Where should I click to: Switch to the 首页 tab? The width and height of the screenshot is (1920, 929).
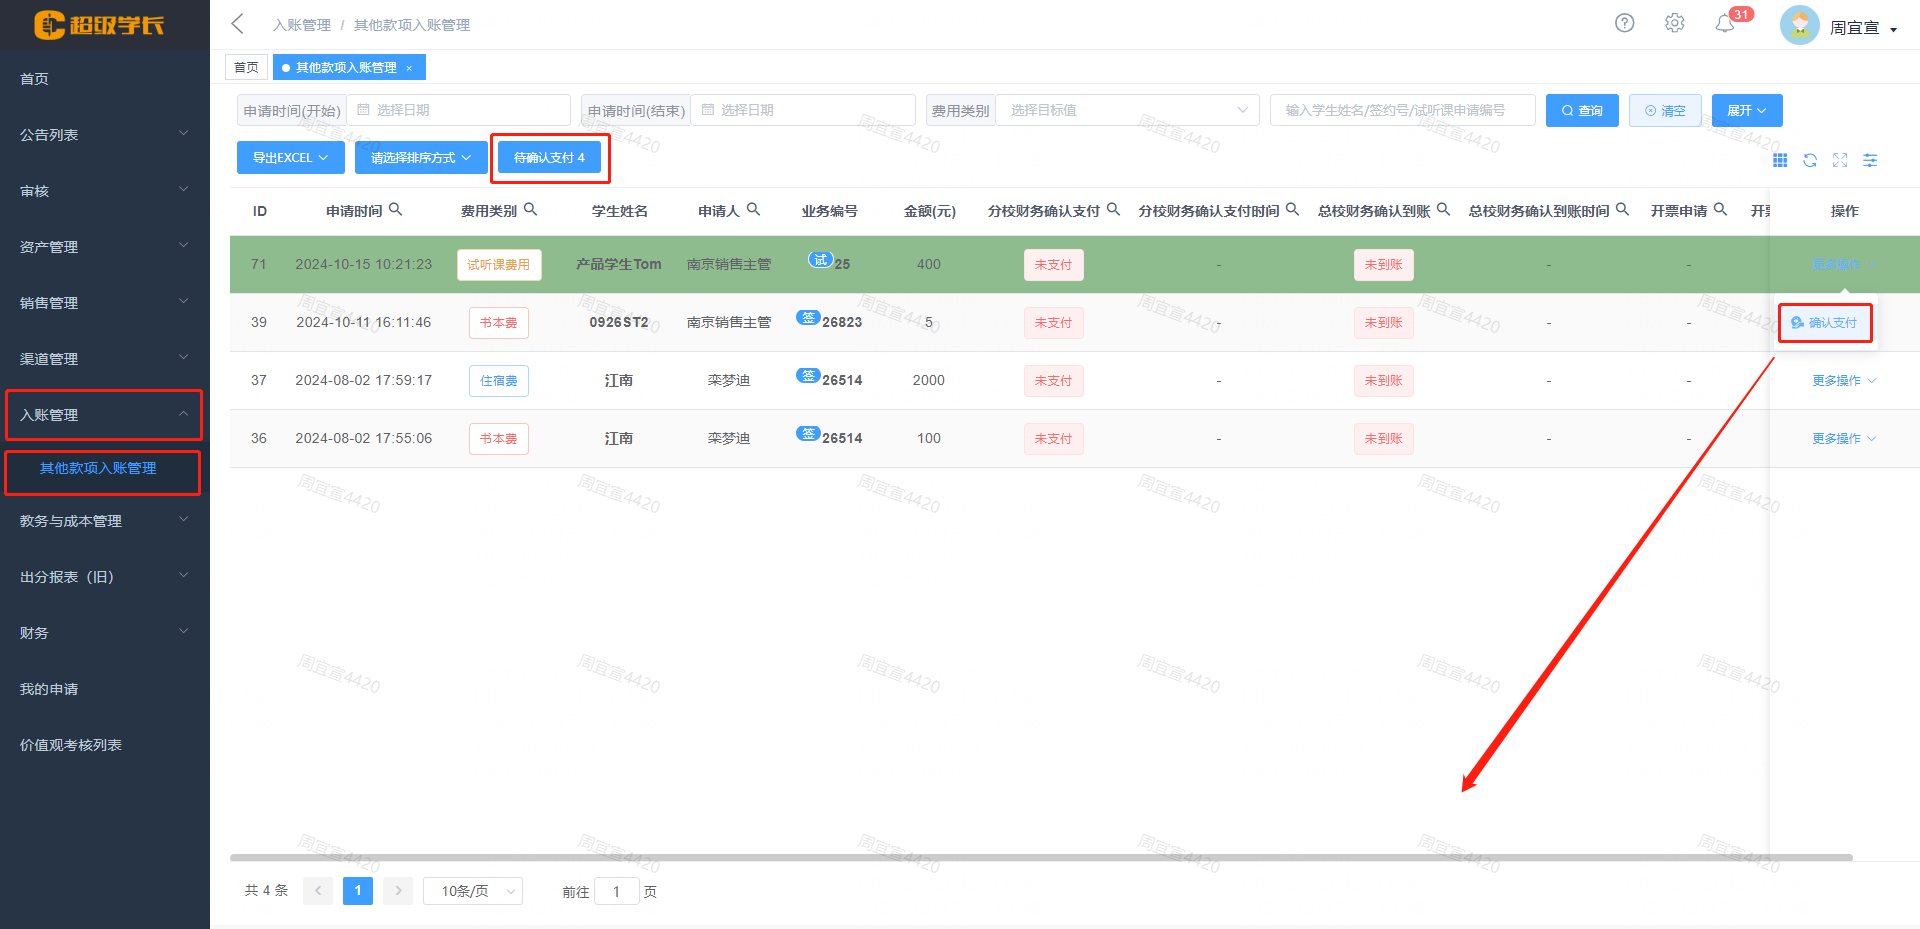[x=246, y=66]
